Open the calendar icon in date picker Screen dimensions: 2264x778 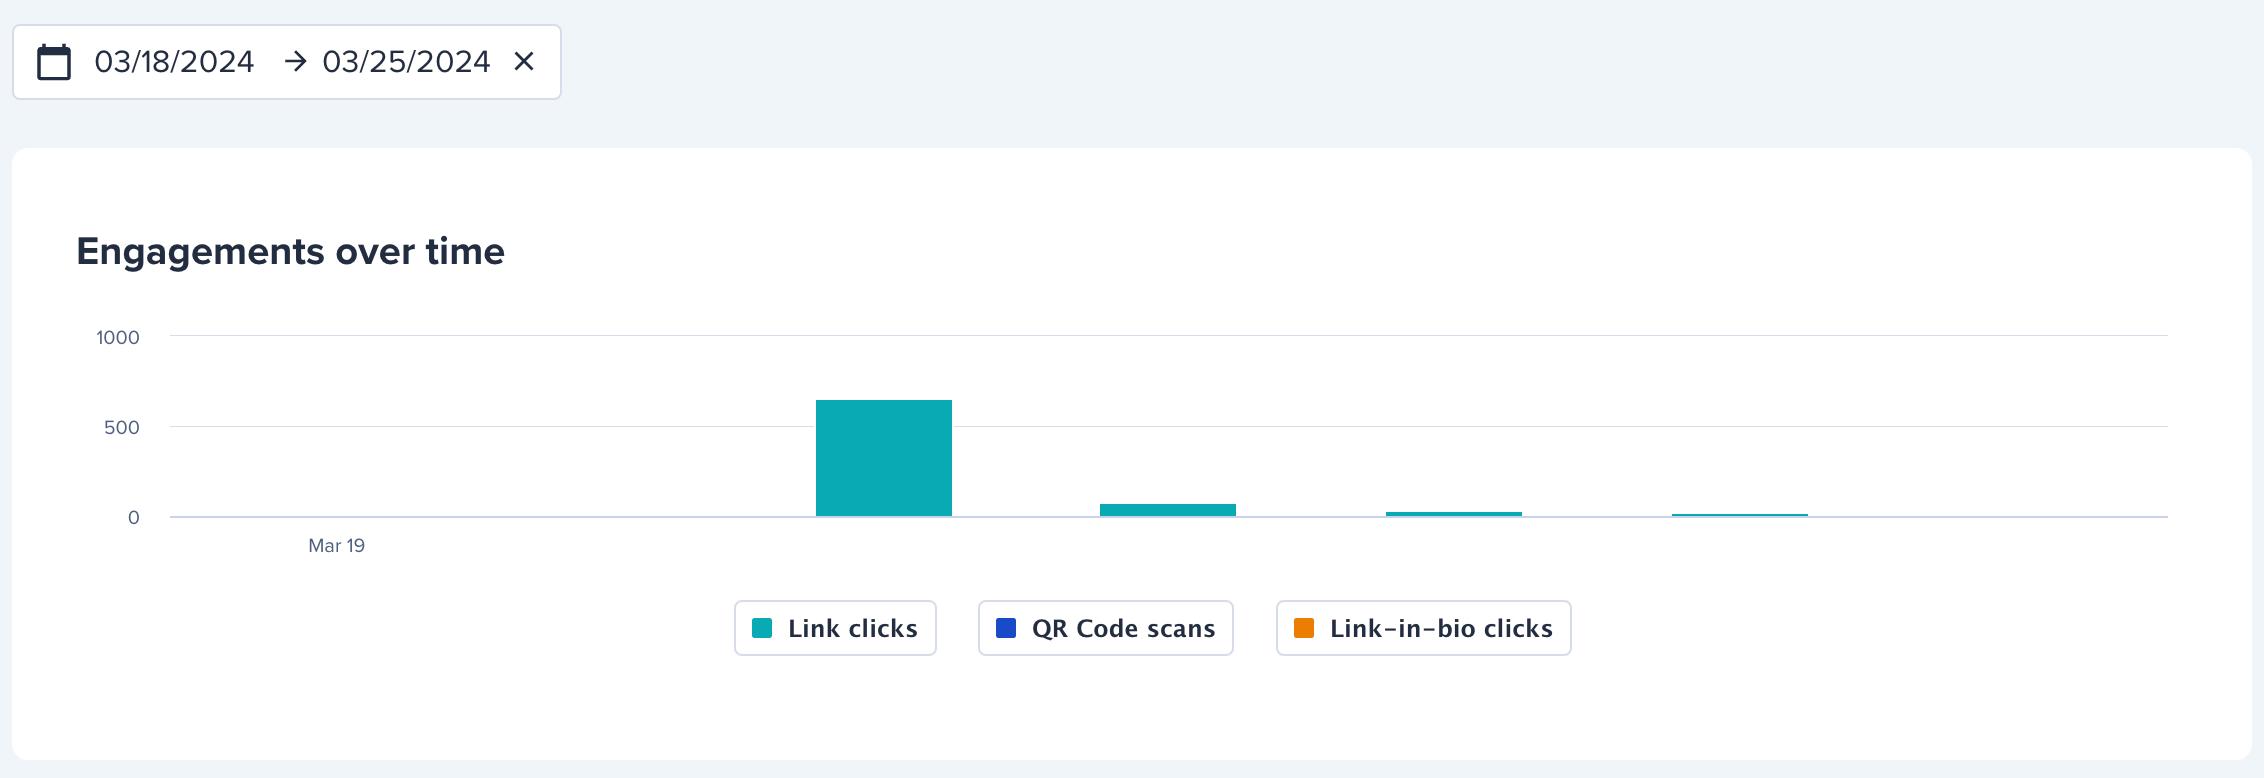pos(54,62)
